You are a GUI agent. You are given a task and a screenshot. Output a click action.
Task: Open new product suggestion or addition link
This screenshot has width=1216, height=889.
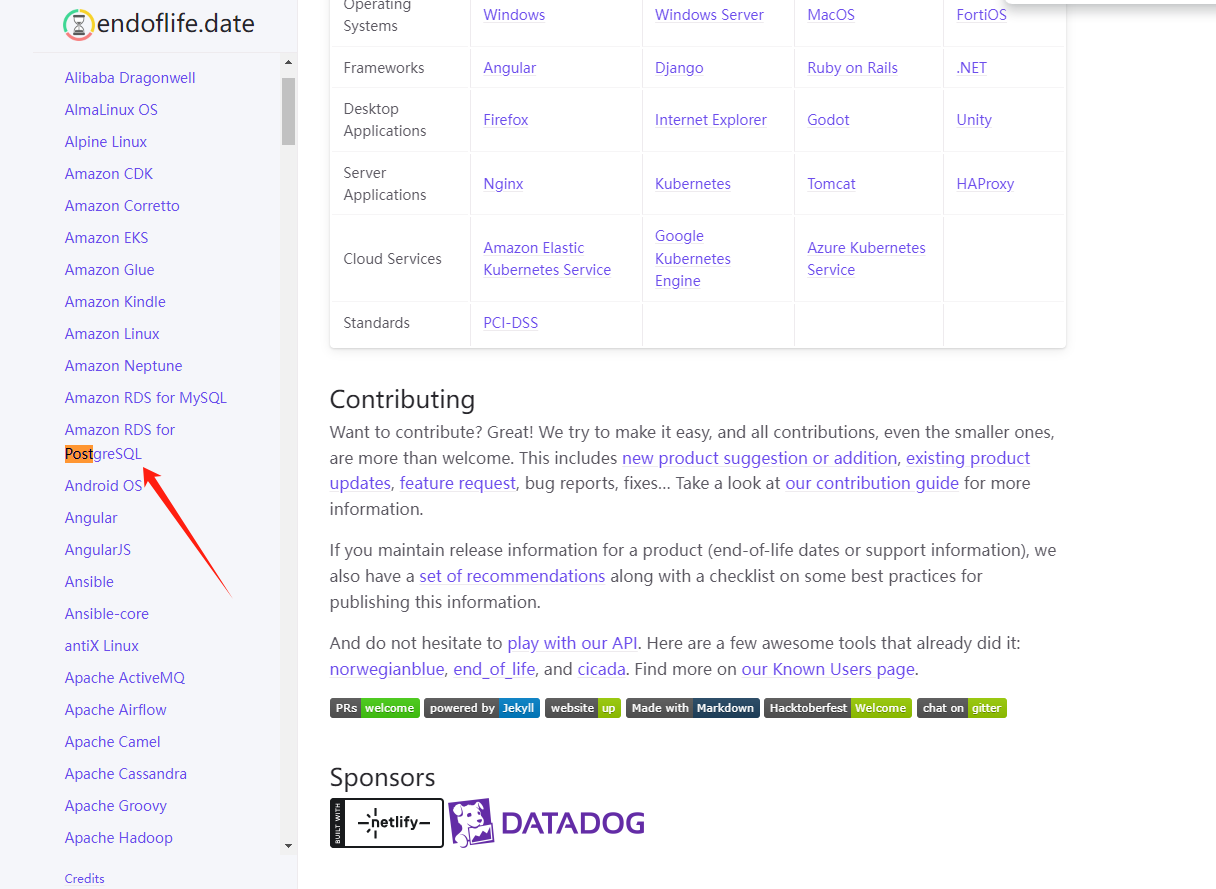[x=759, y=458]
